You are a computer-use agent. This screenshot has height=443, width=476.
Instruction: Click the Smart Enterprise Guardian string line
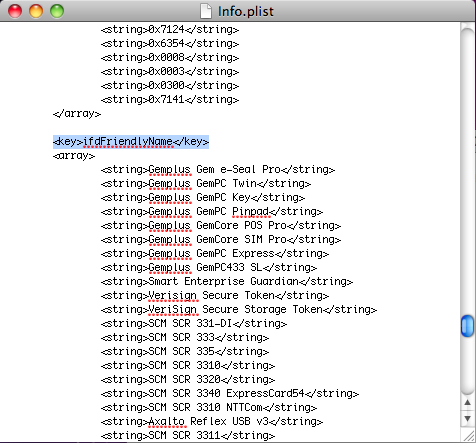click(x=227, y=282)
